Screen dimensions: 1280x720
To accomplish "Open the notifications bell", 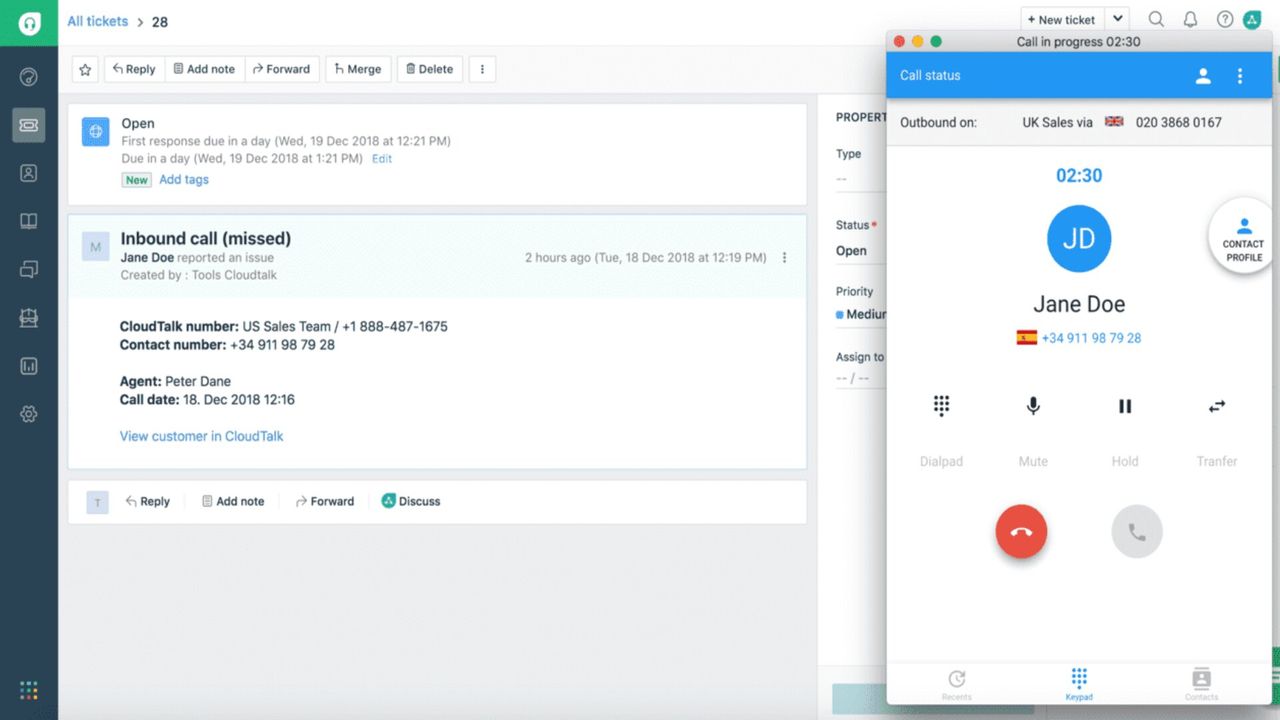I will 1190,19.
